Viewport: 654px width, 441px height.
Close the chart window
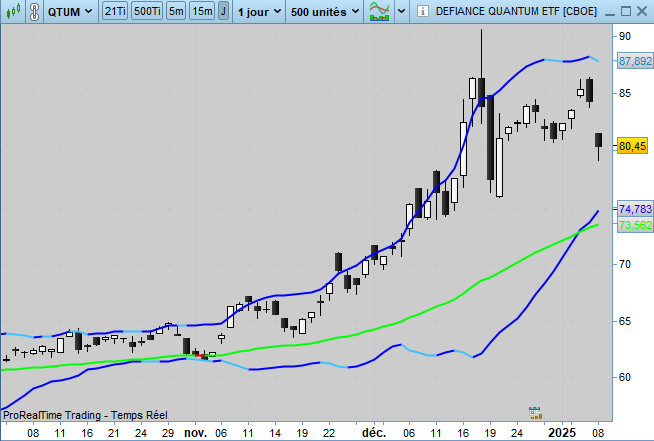(642, 11)
